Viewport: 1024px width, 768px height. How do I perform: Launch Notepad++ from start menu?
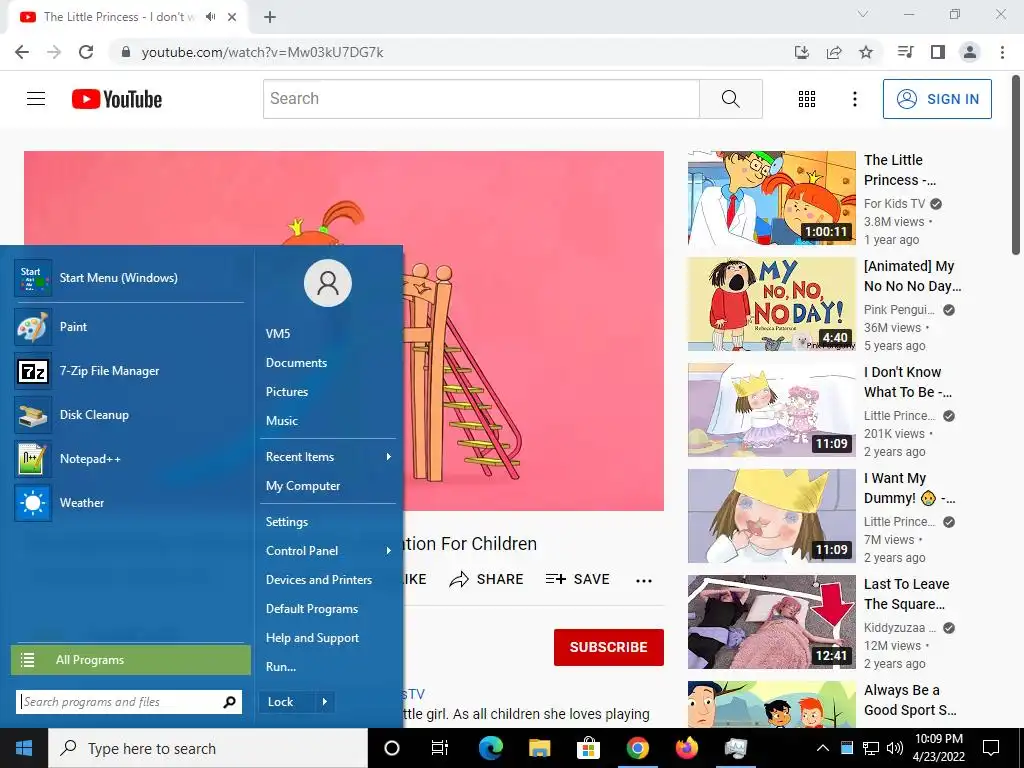tap(129, 458)
